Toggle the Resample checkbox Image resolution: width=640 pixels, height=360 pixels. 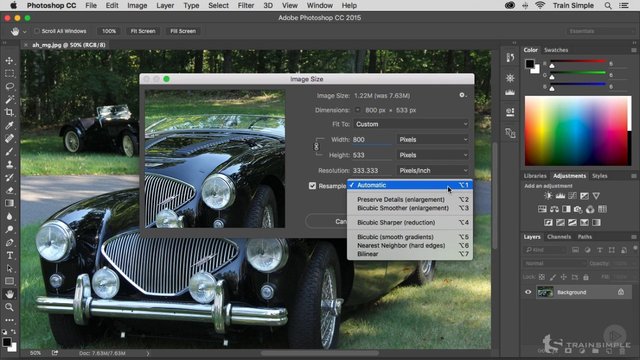tap(313, 186)
